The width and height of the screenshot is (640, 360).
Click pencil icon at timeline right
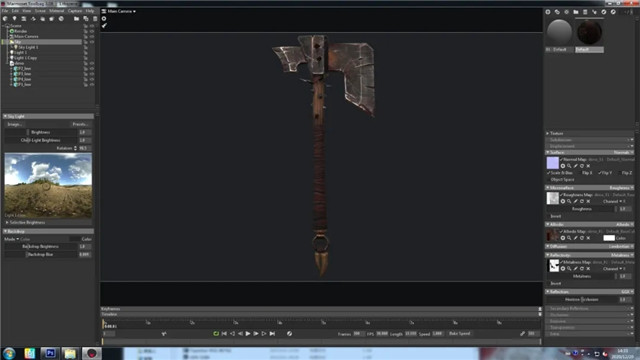(x=522, y=333)
